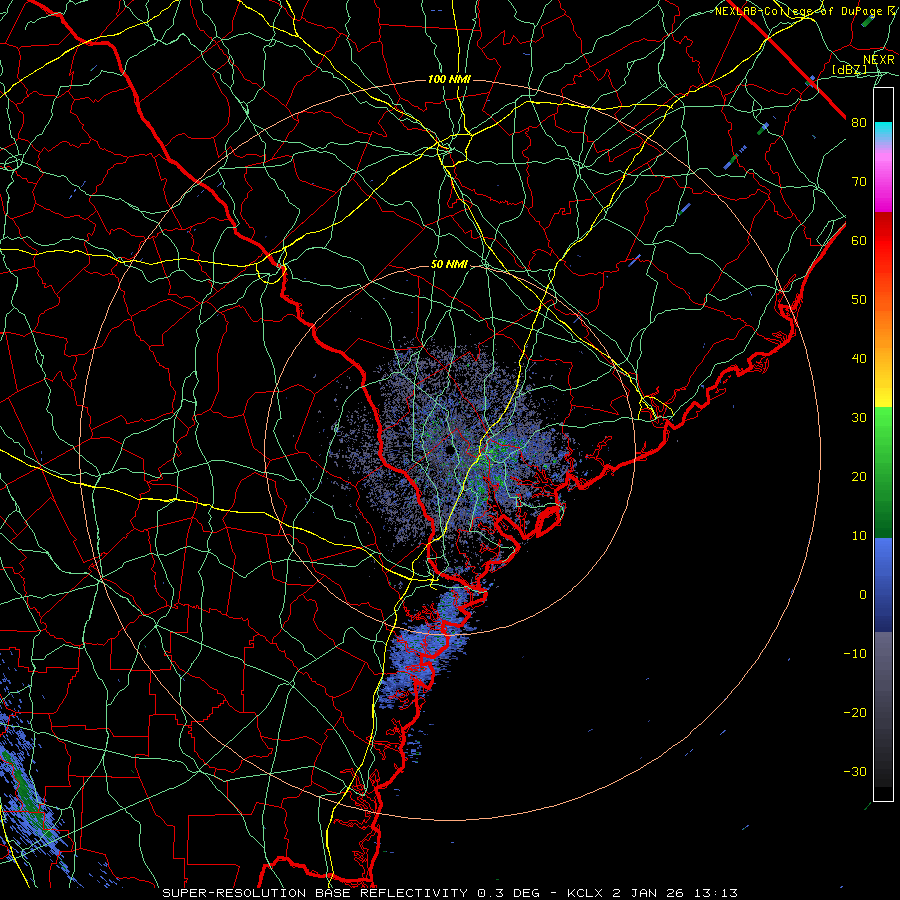Click the NEXR label above the color scale
The image size is (900, 900).
point(879,60)
